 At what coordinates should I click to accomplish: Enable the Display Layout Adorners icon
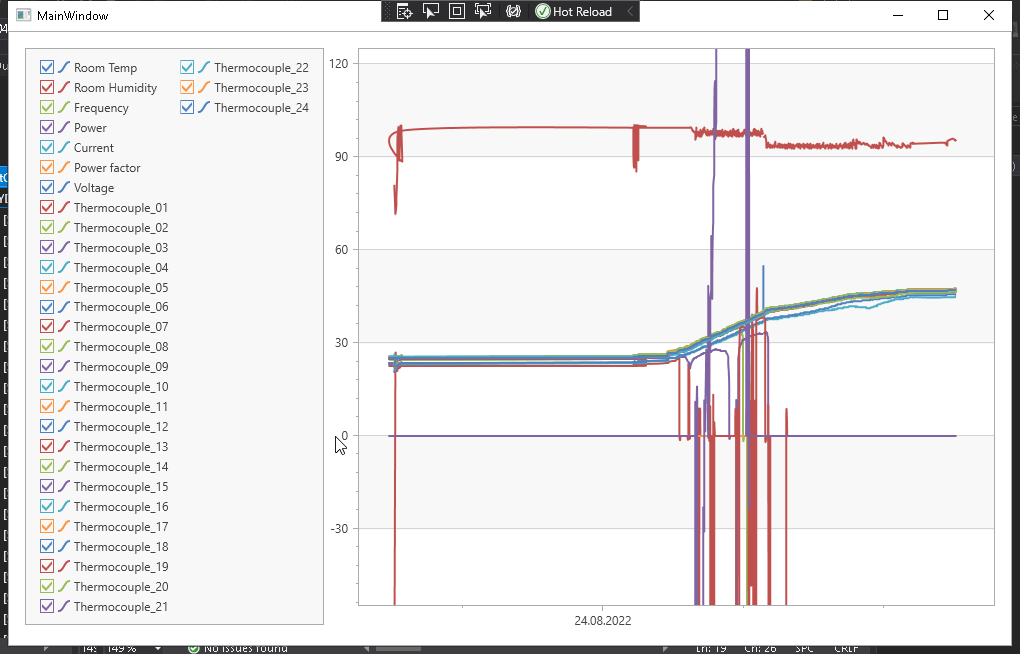click(457, 11)
